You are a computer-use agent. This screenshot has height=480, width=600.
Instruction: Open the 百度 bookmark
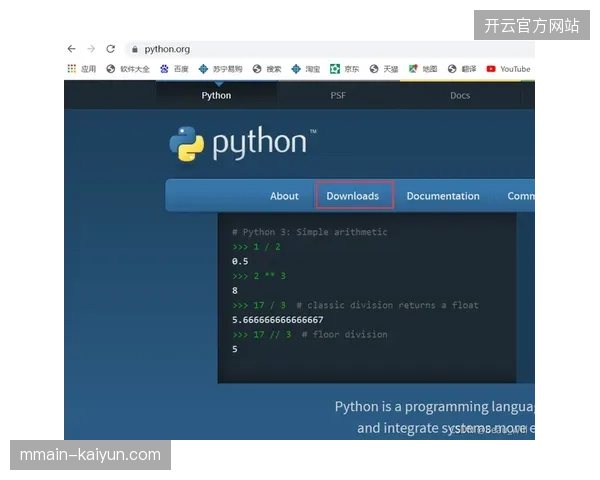174,69
